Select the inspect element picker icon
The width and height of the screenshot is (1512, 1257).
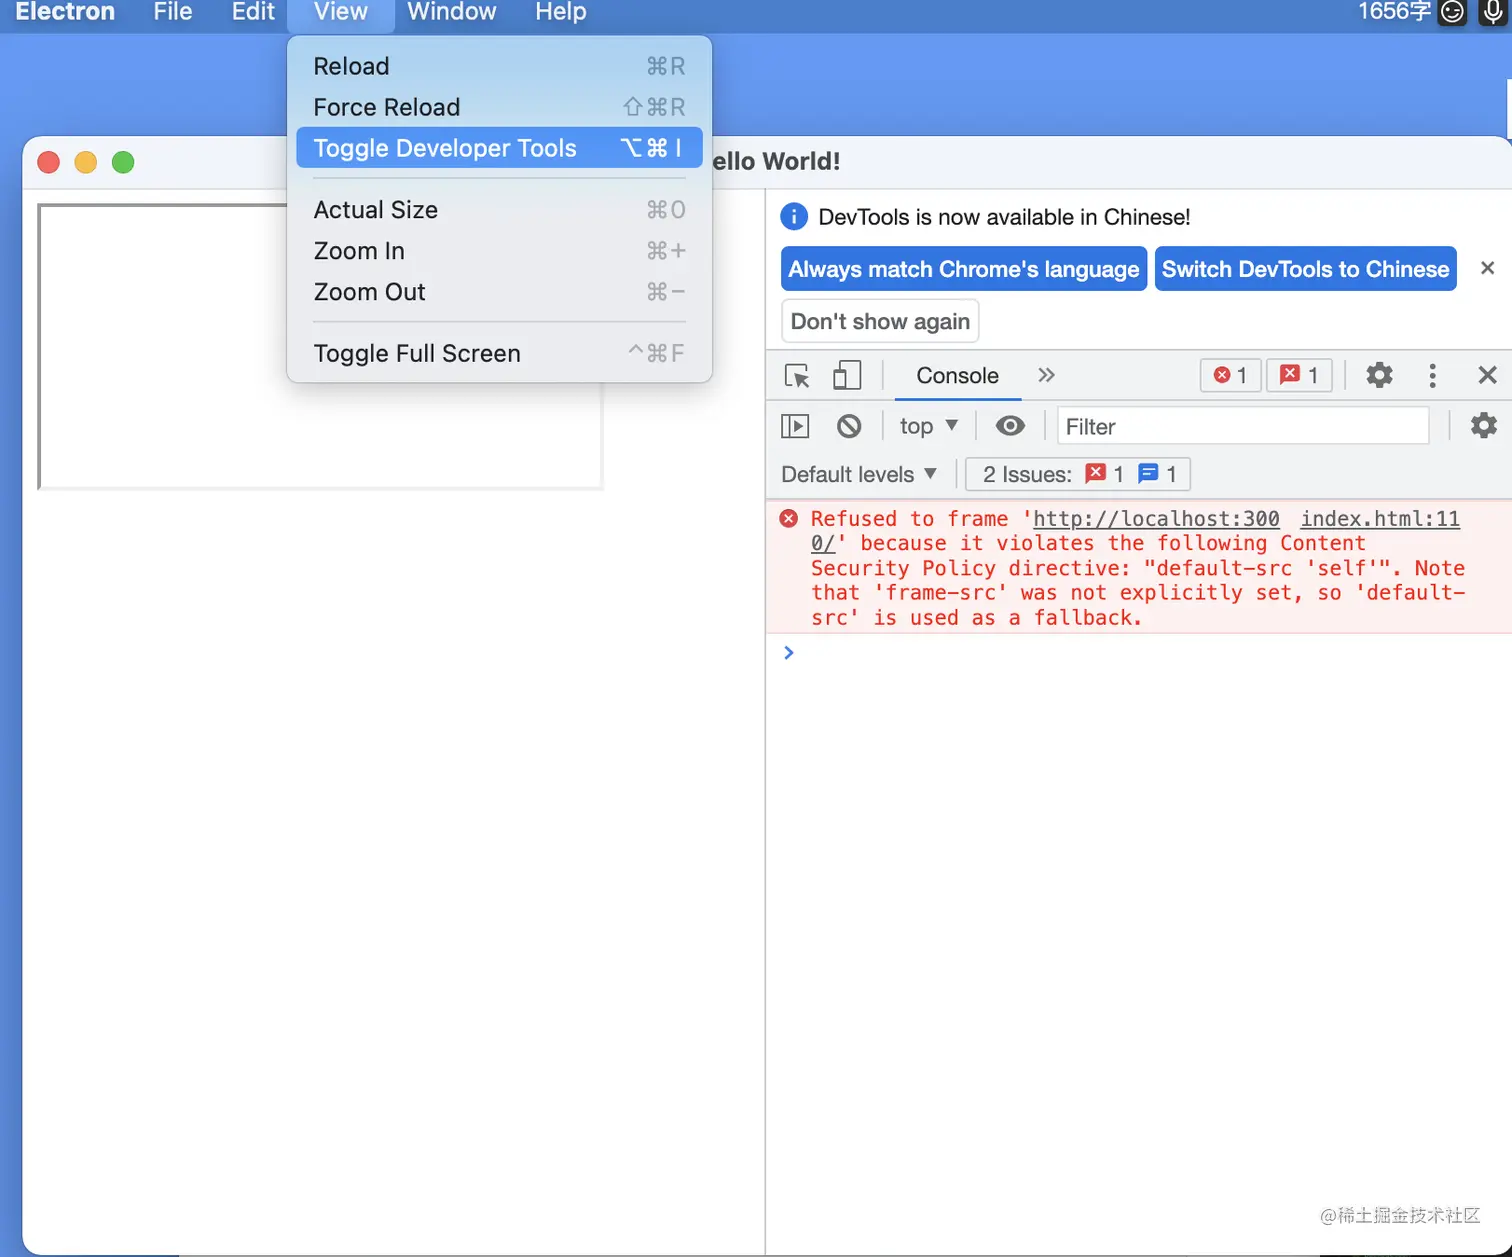(797, 376)
